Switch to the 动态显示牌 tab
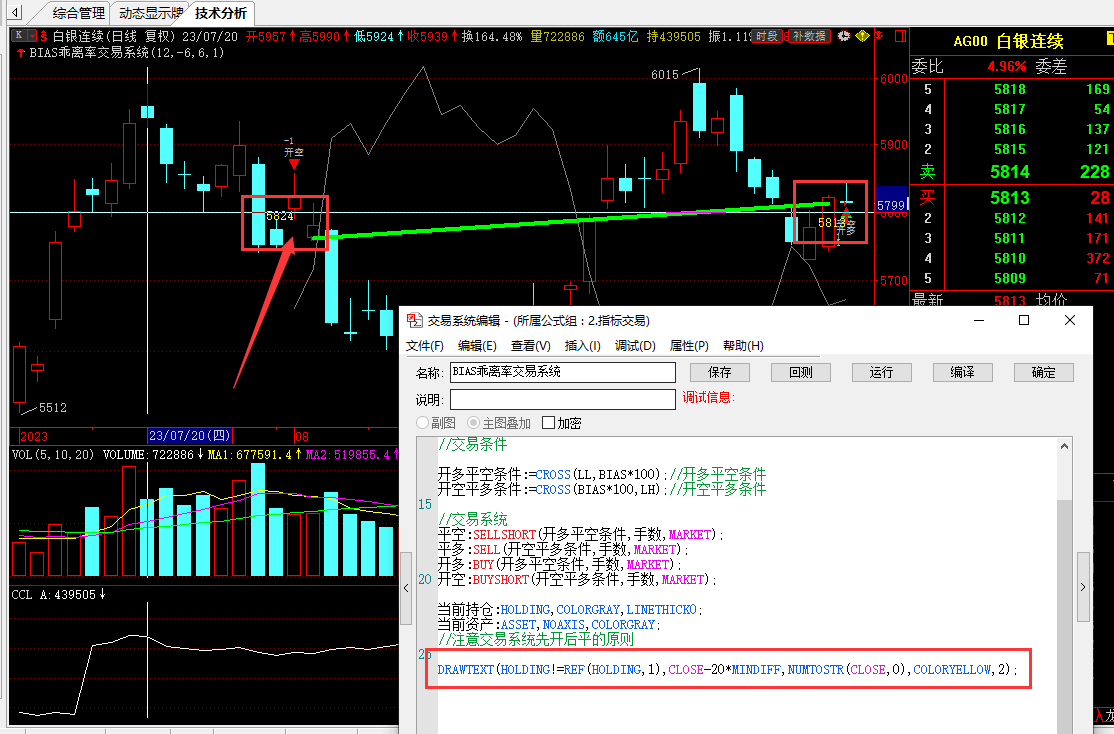This screenshot has width=1114, height=734. point(151,13)
